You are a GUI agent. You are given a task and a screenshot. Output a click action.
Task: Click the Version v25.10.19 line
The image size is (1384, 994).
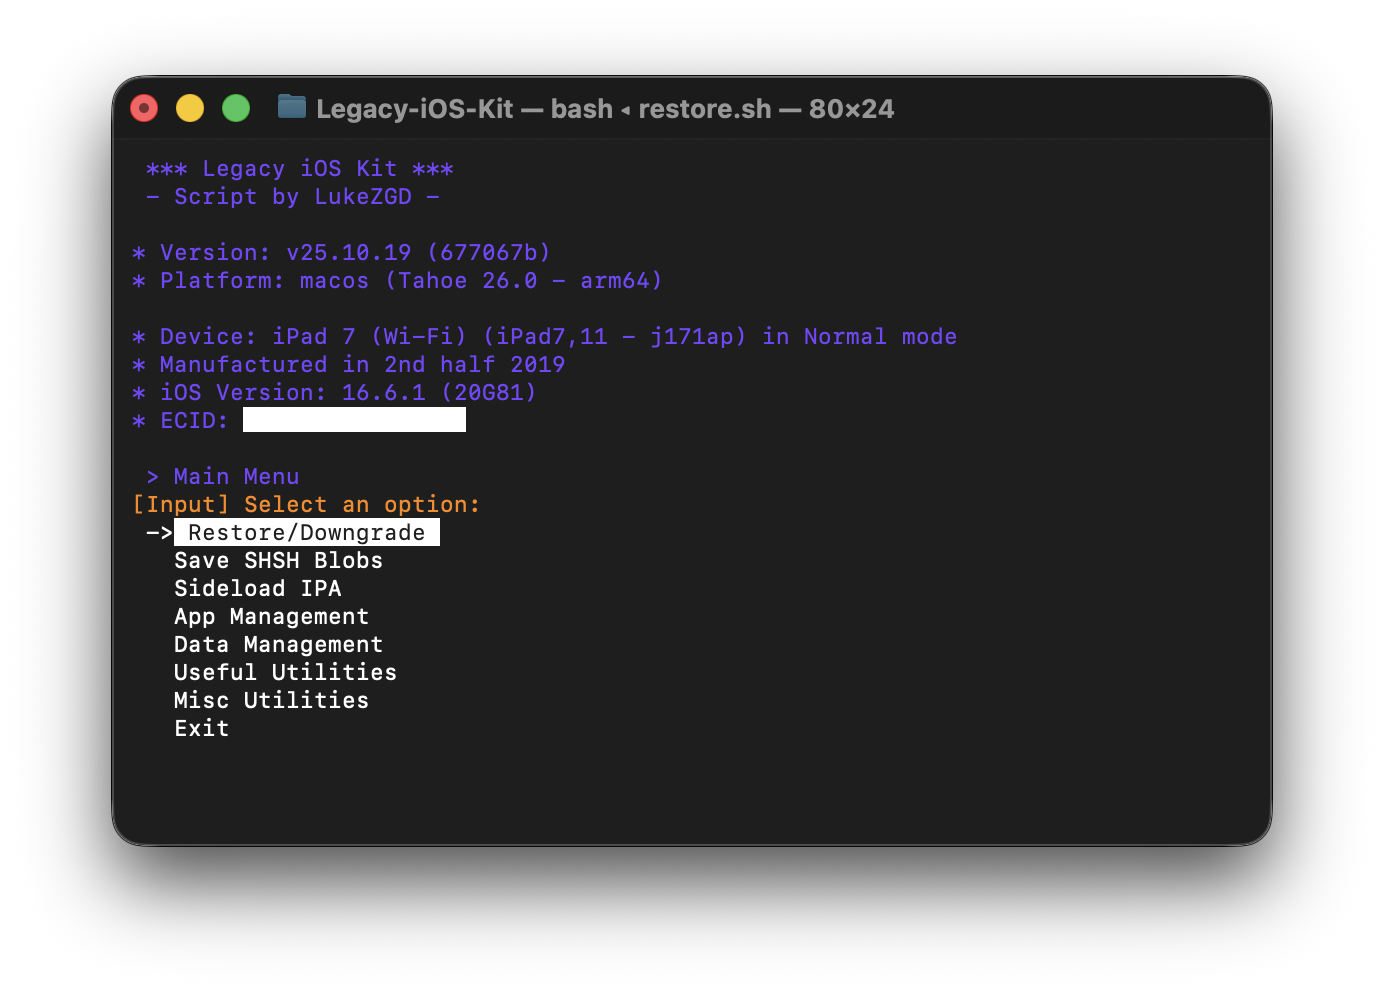click(x=341, y=253)
